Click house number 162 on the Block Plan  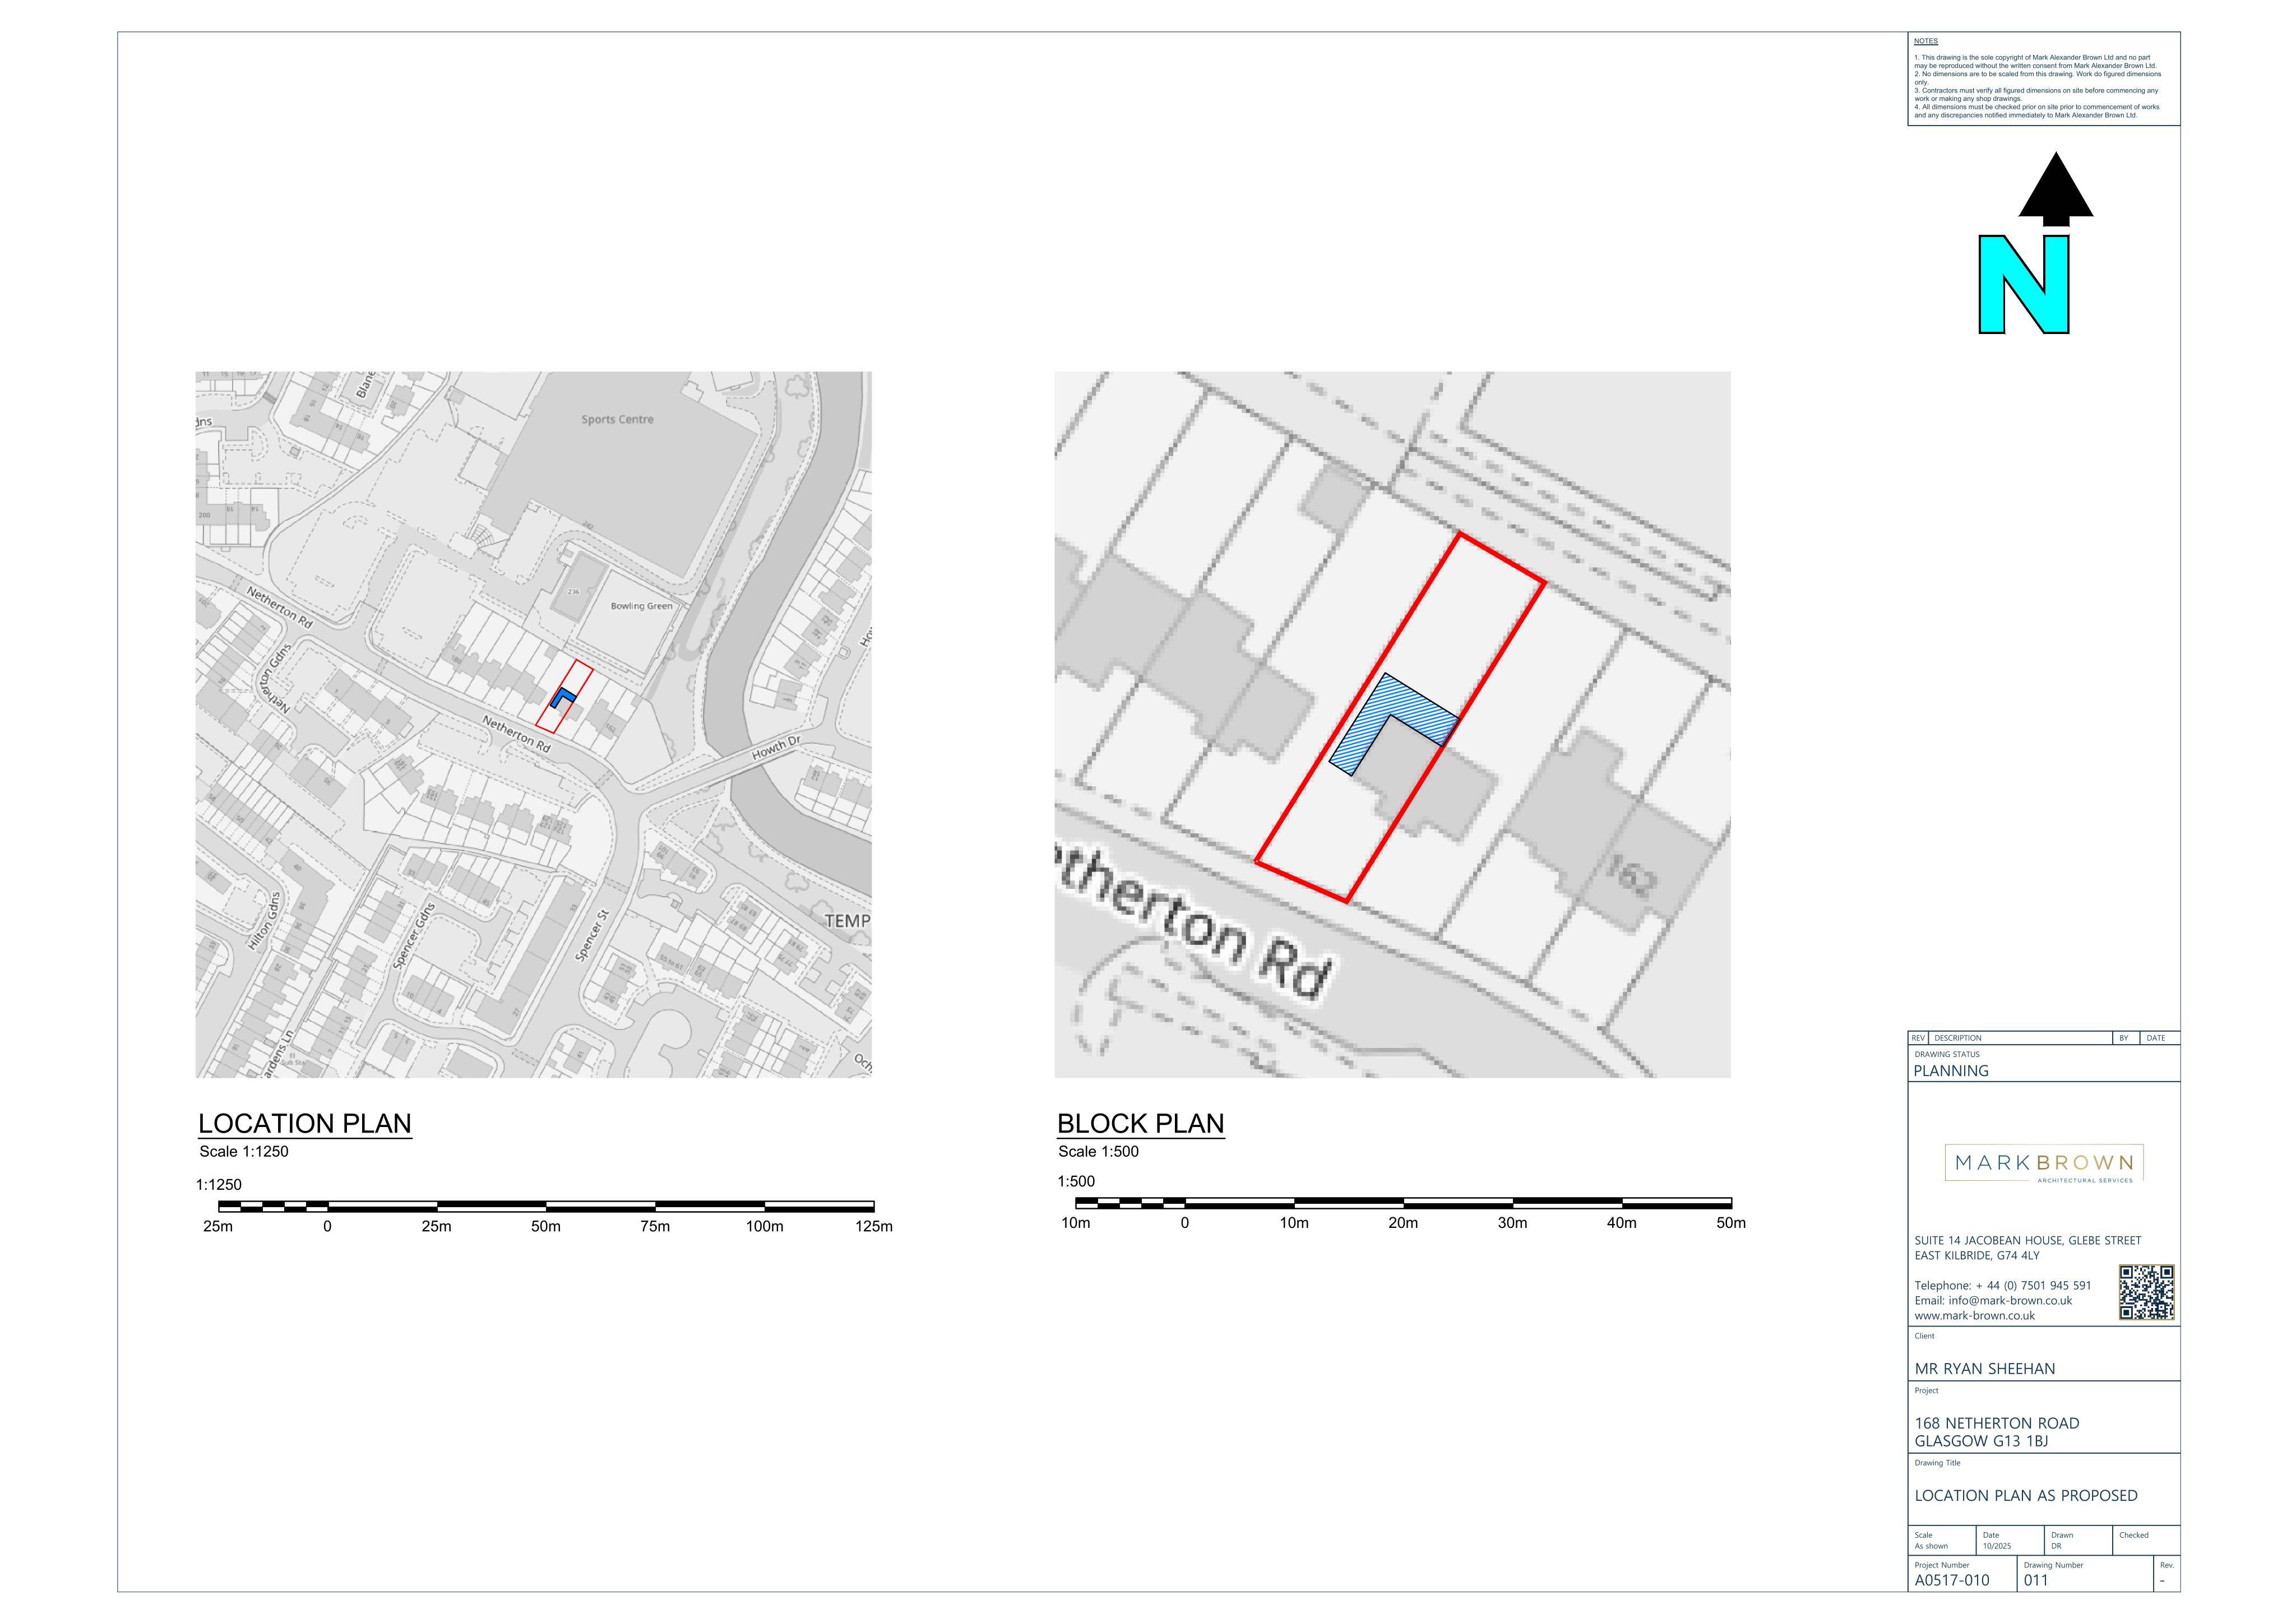[1631, 876]
